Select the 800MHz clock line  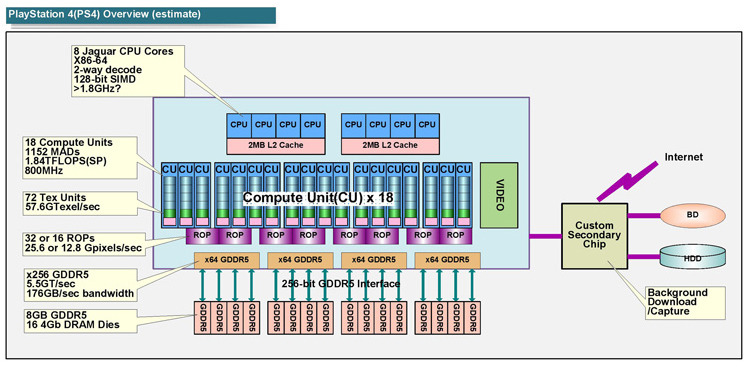pyautogui.click(x=44, y=170)
